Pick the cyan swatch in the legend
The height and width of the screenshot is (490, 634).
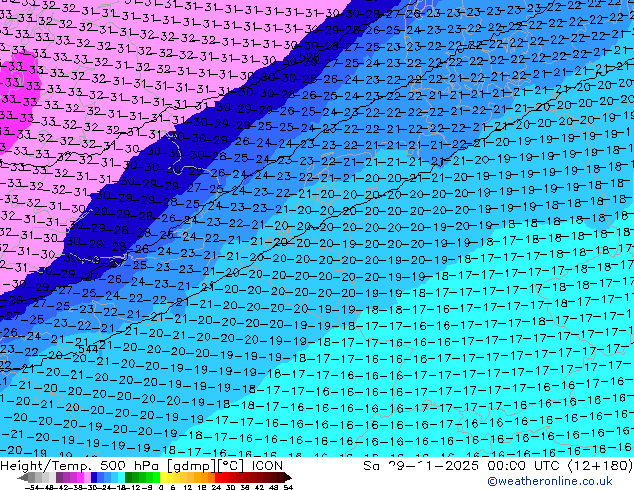click(121, 478)
